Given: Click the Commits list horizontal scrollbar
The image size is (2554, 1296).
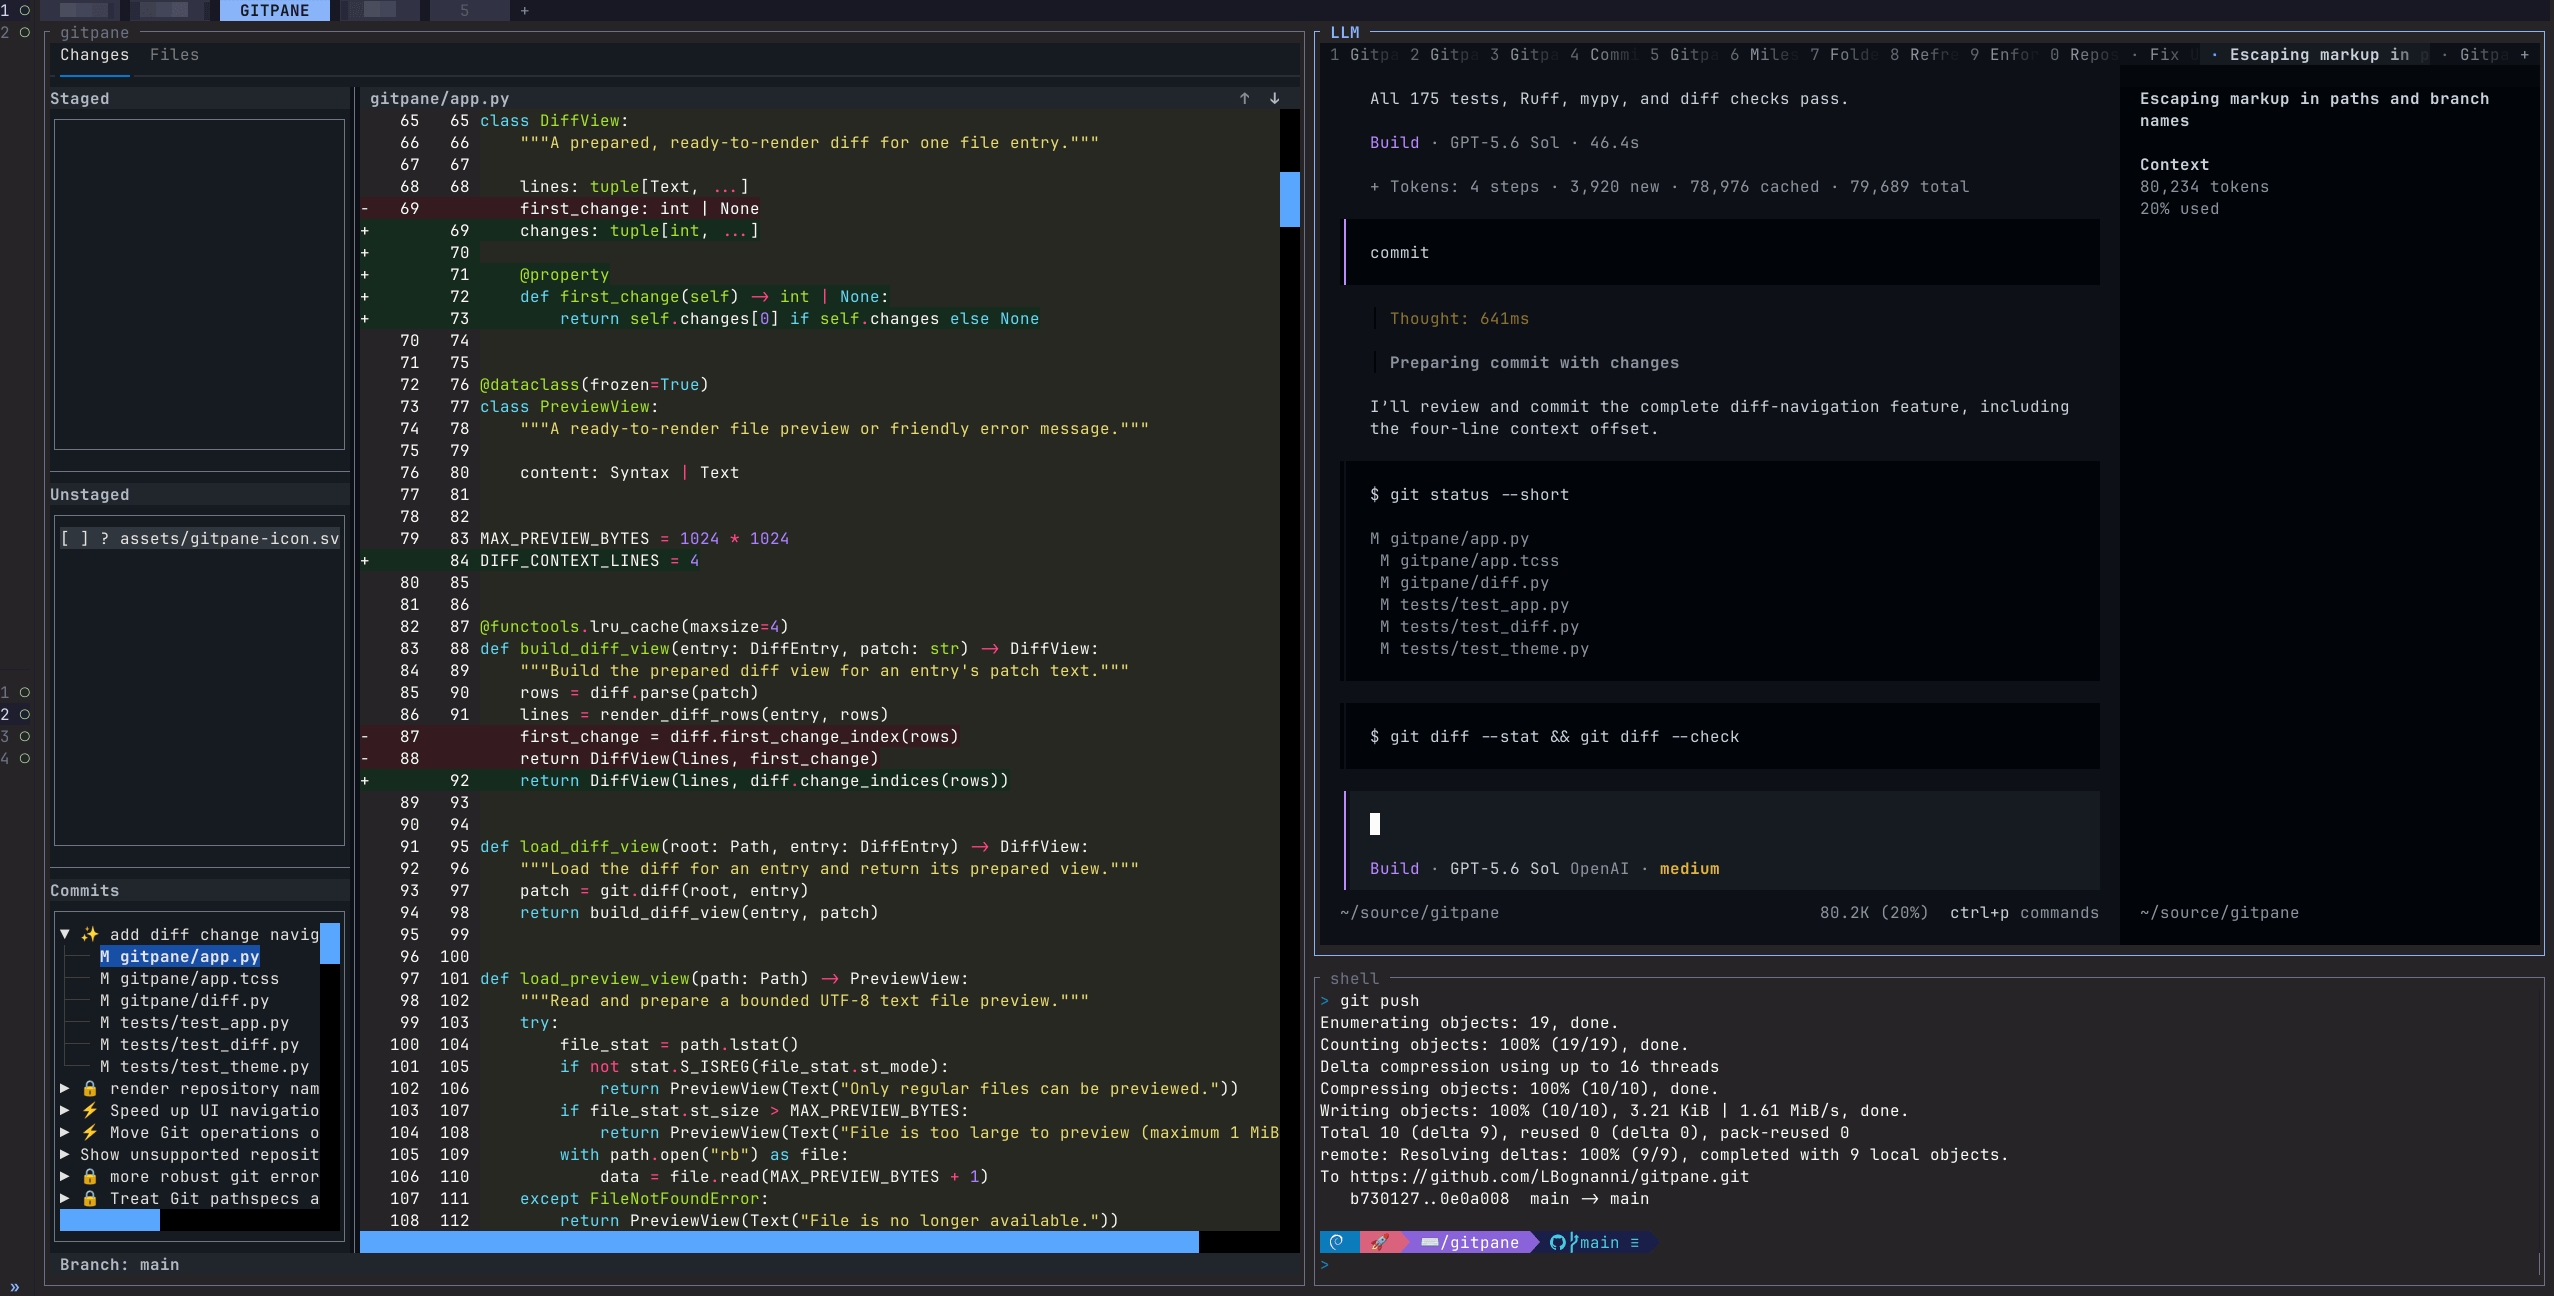Looking at the screenshot, I should click(x=110, y=1220).
